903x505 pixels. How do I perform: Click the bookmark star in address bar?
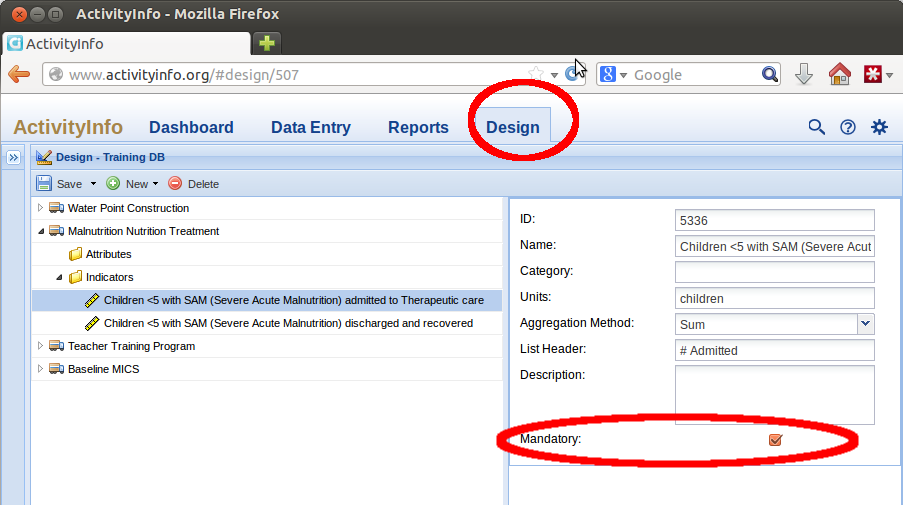pos(536,74)
